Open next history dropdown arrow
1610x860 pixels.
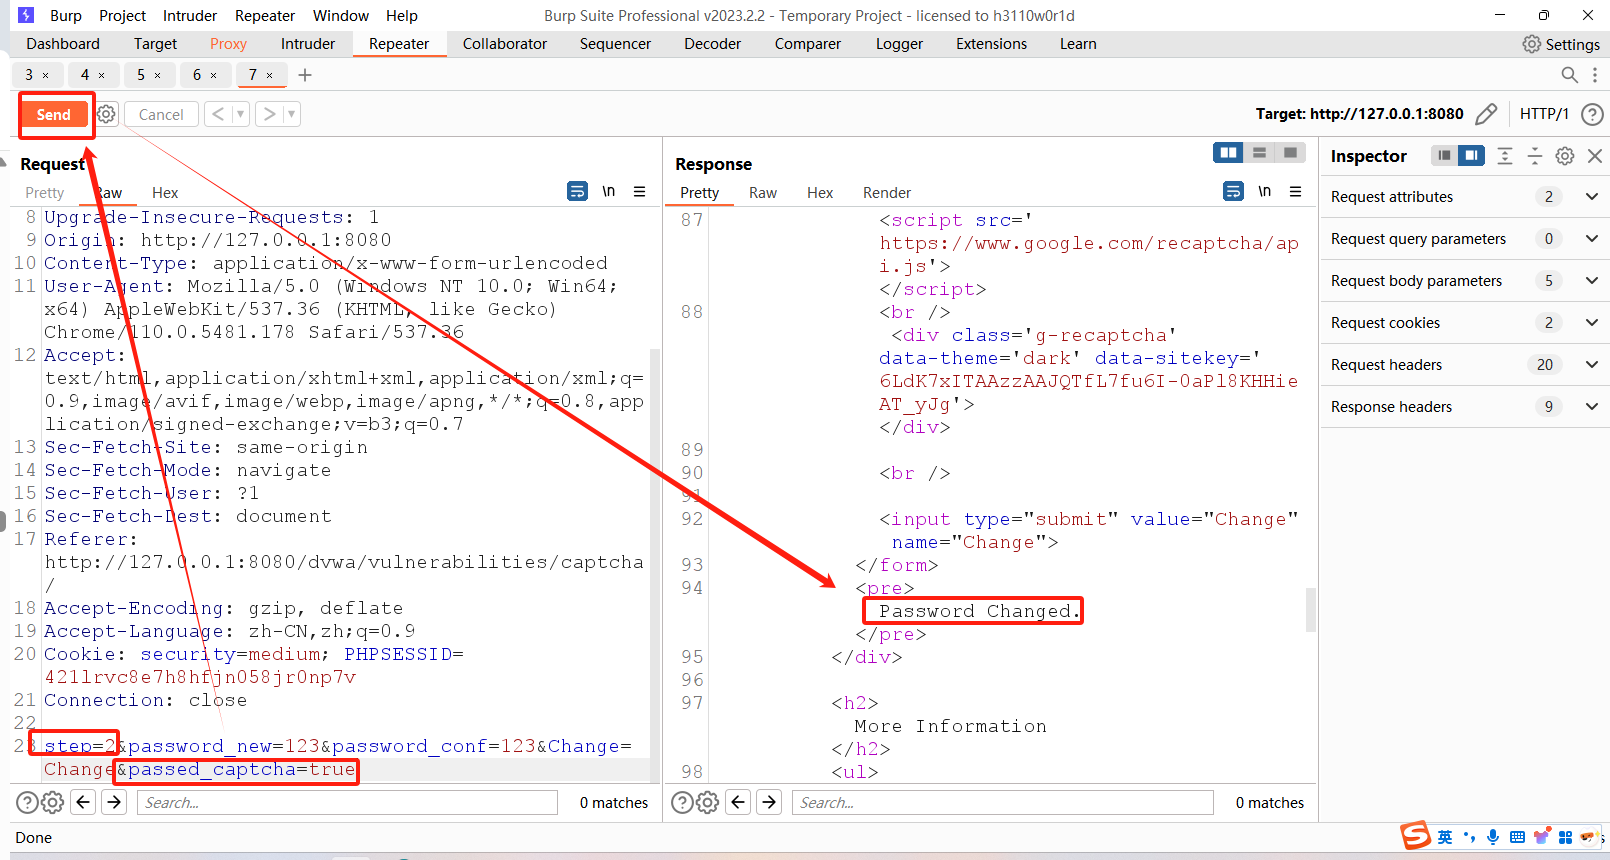[x=291, y=114]
